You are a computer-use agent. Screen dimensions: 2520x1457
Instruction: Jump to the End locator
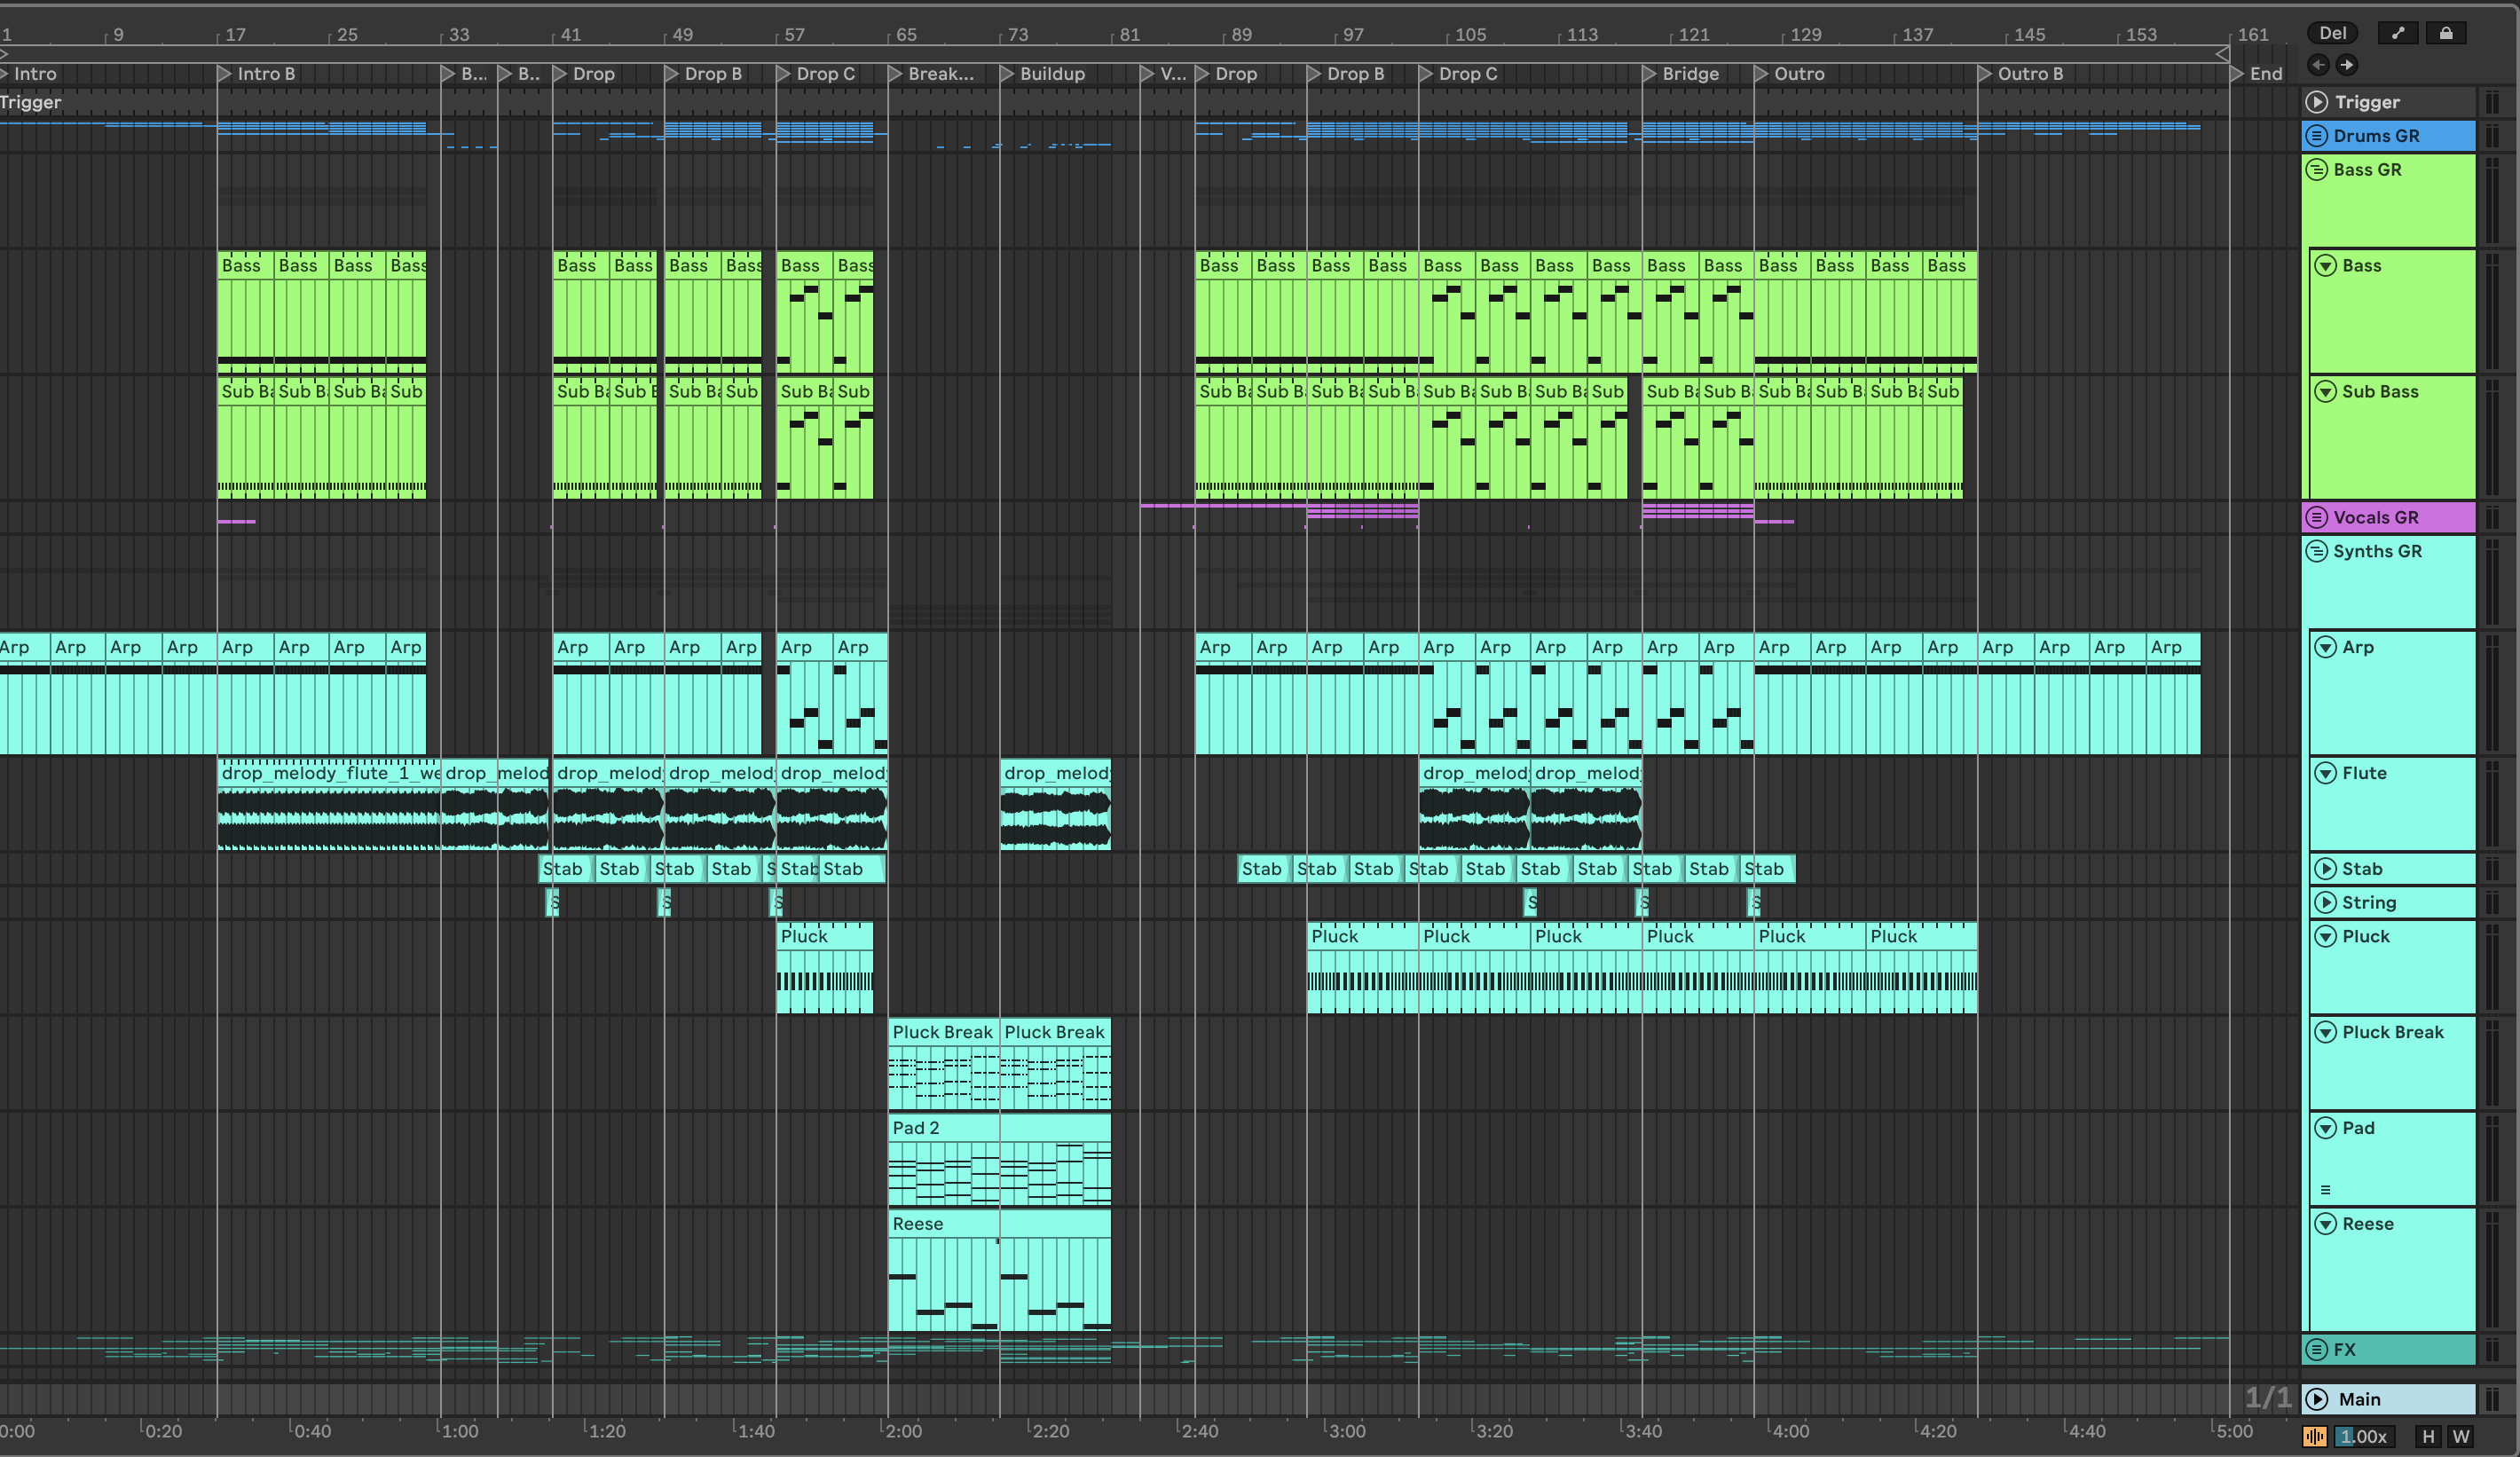[x=2257, y=74]
